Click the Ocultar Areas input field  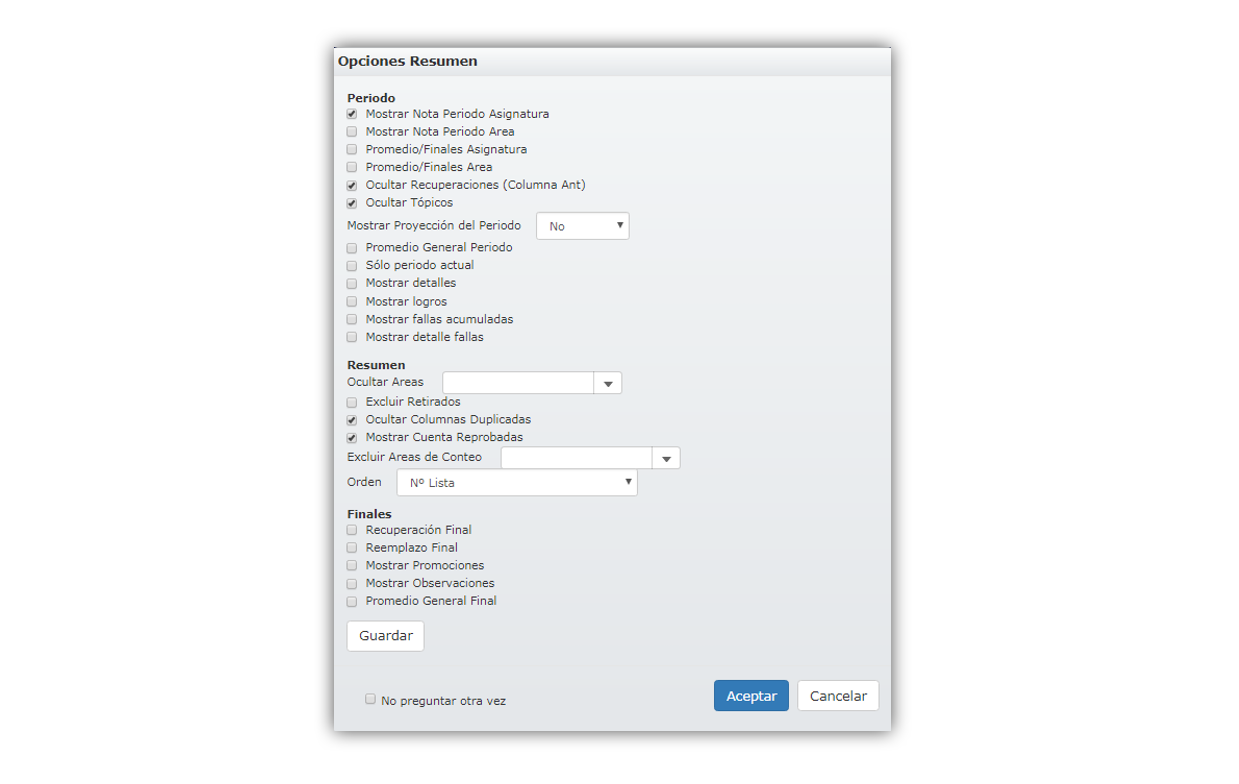pyautogui.click(x=518, y=383)
